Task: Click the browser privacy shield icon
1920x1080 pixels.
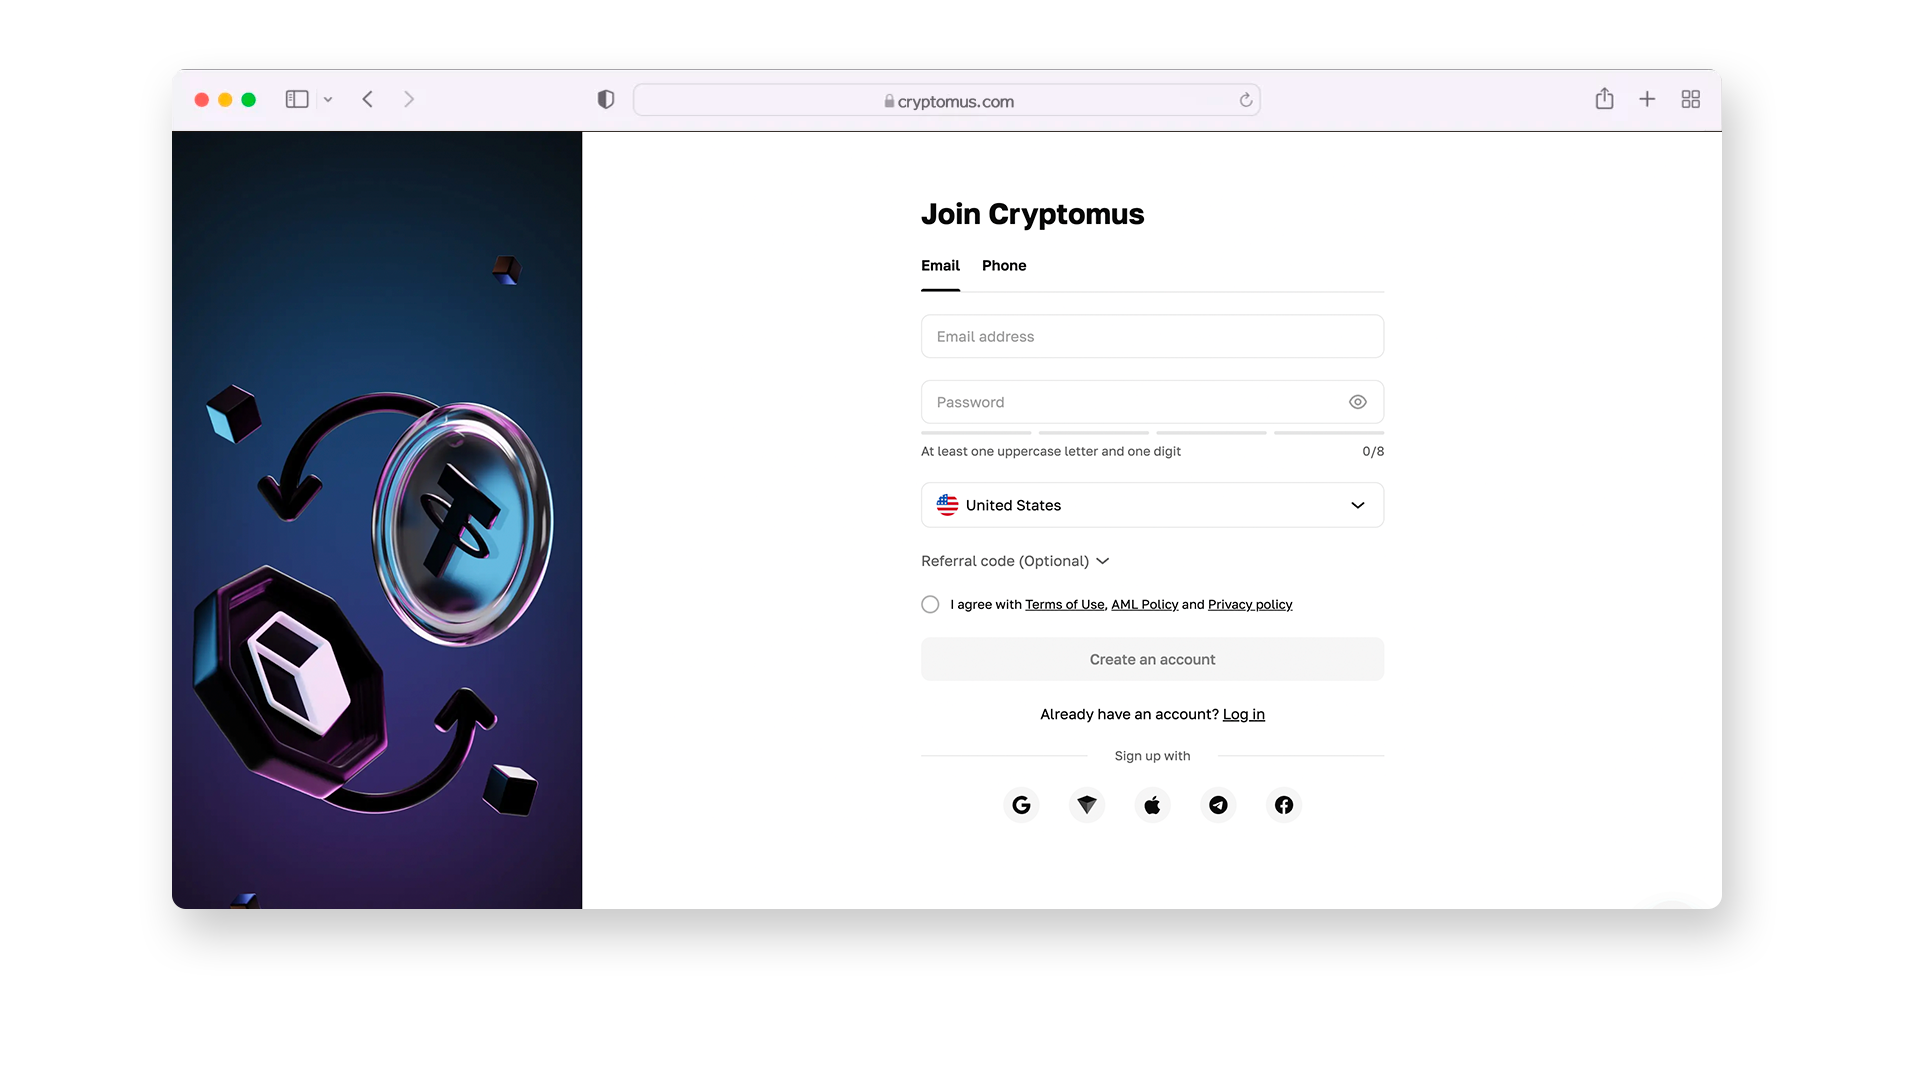Action: (x=605, y=99)
